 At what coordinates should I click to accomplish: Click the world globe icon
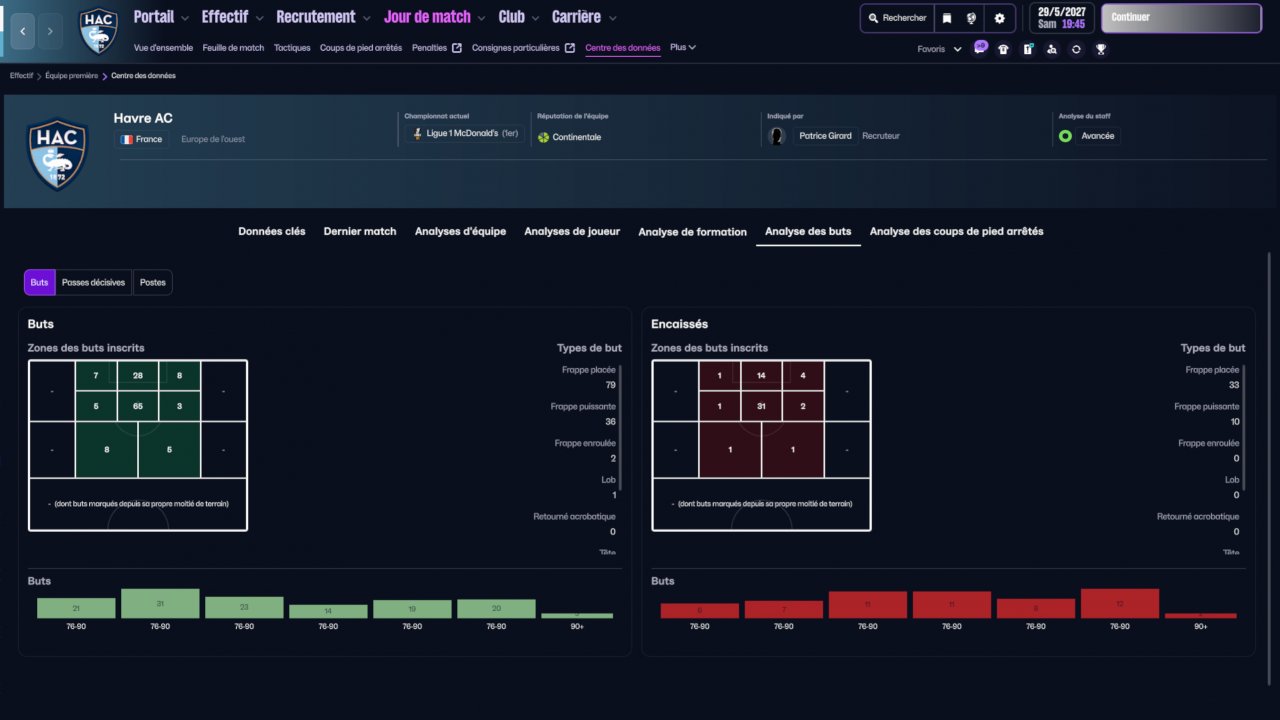pyautogui.click(x=972, y=18)
